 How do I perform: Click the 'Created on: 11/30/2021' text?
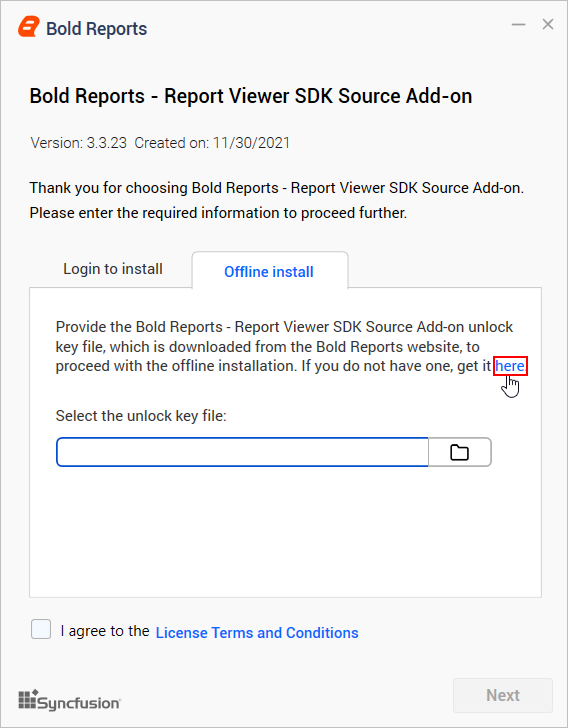coord(212,143)
